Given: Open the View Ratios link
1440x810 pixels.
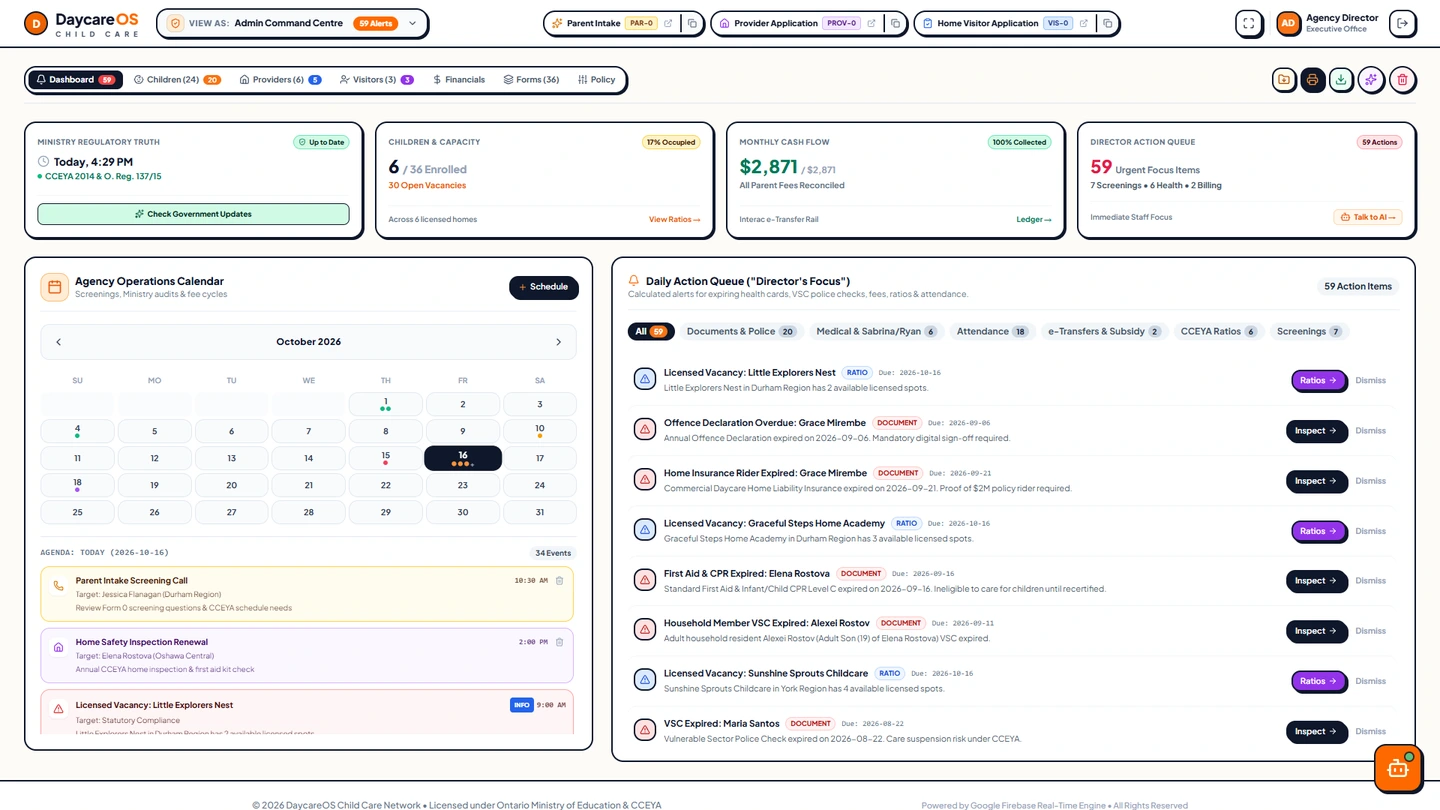Looking at the screenshot, I should click(x=675, y=219).
